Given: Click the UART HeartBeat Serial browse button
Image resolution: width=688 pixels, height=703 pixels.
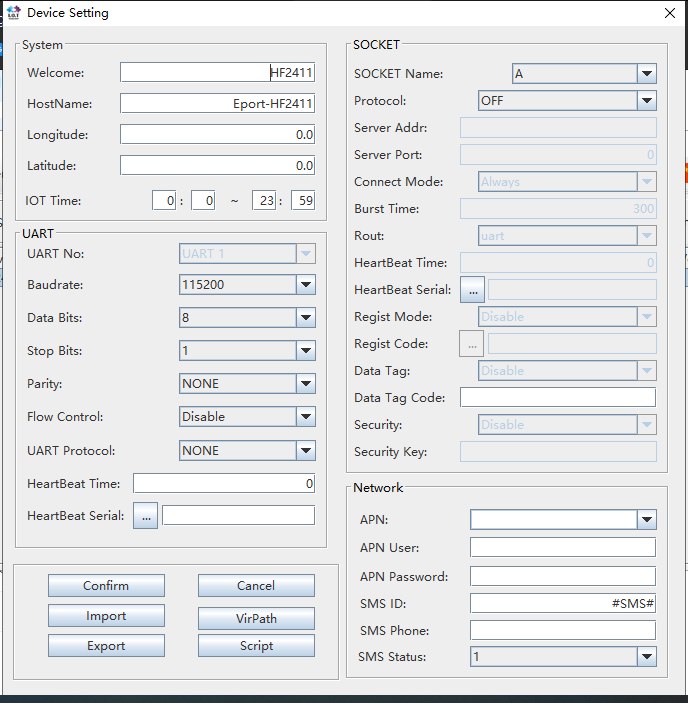Looking at the screenshot, I should point(145,516).
